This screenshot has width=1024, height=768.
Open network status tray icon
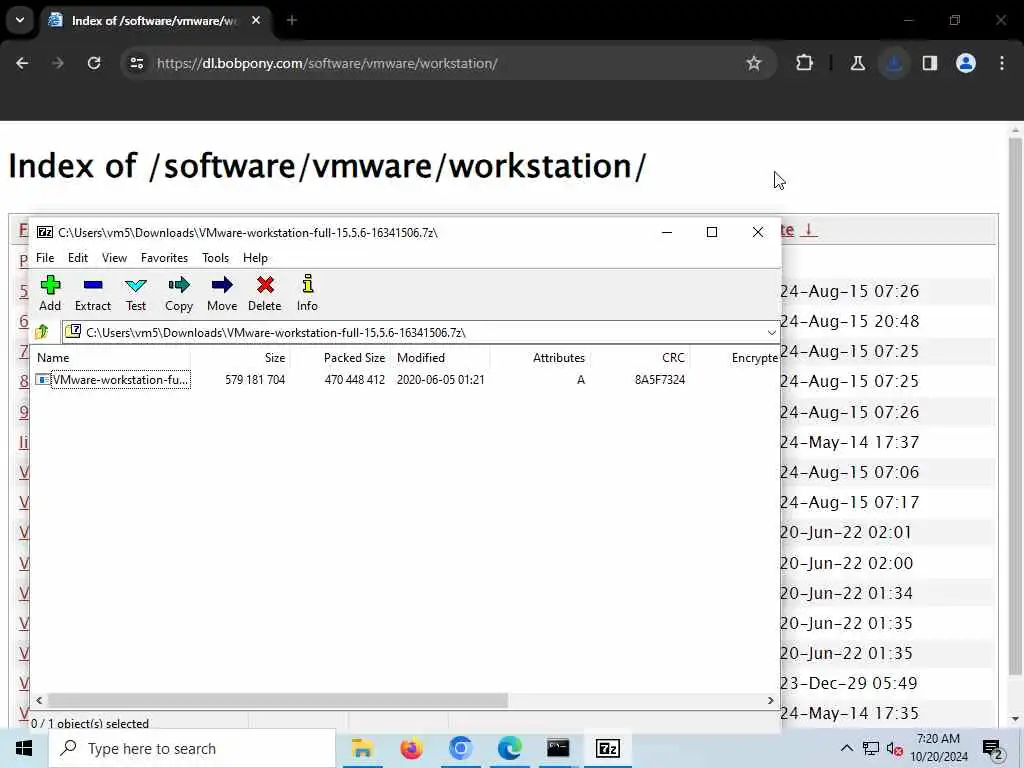pos(871,748)
